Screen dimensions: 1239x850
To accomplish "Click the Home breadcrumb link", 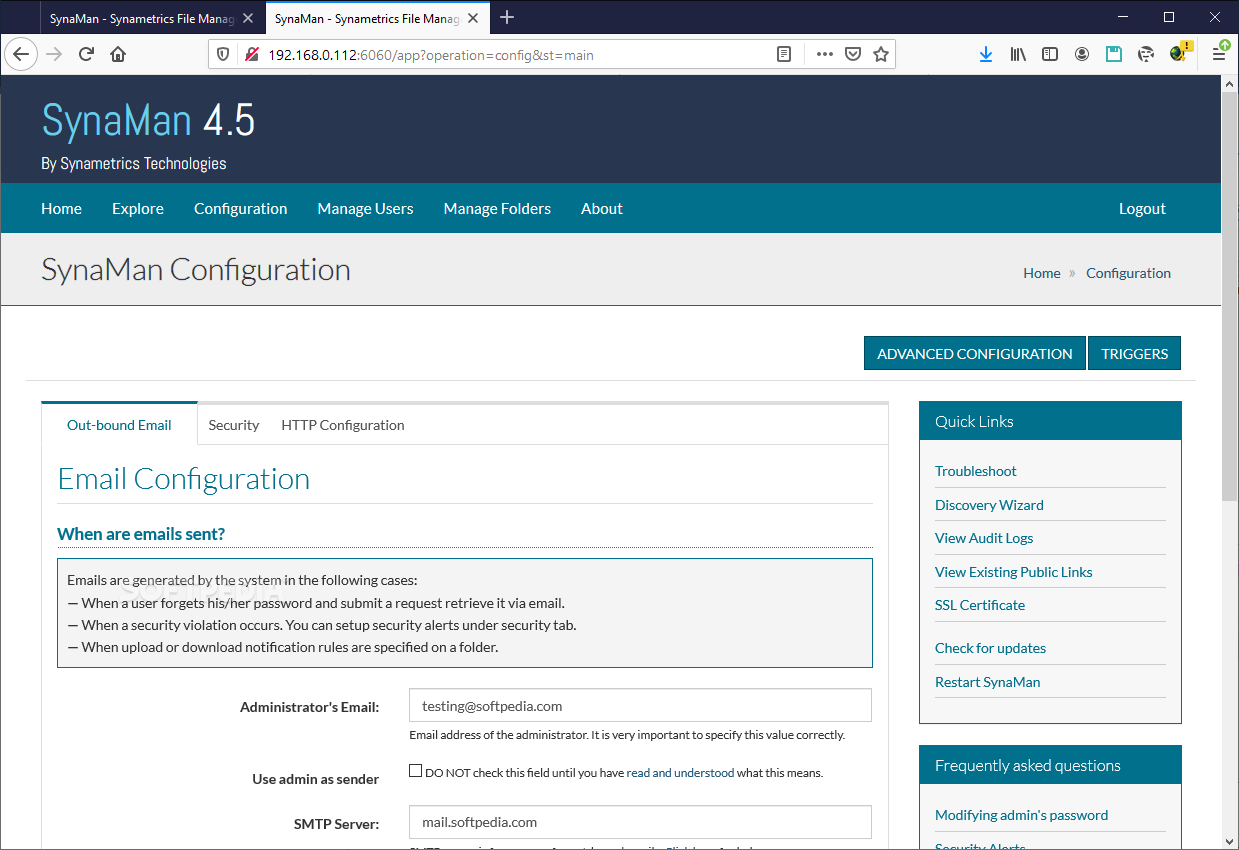I will [x=1041, y=273].
